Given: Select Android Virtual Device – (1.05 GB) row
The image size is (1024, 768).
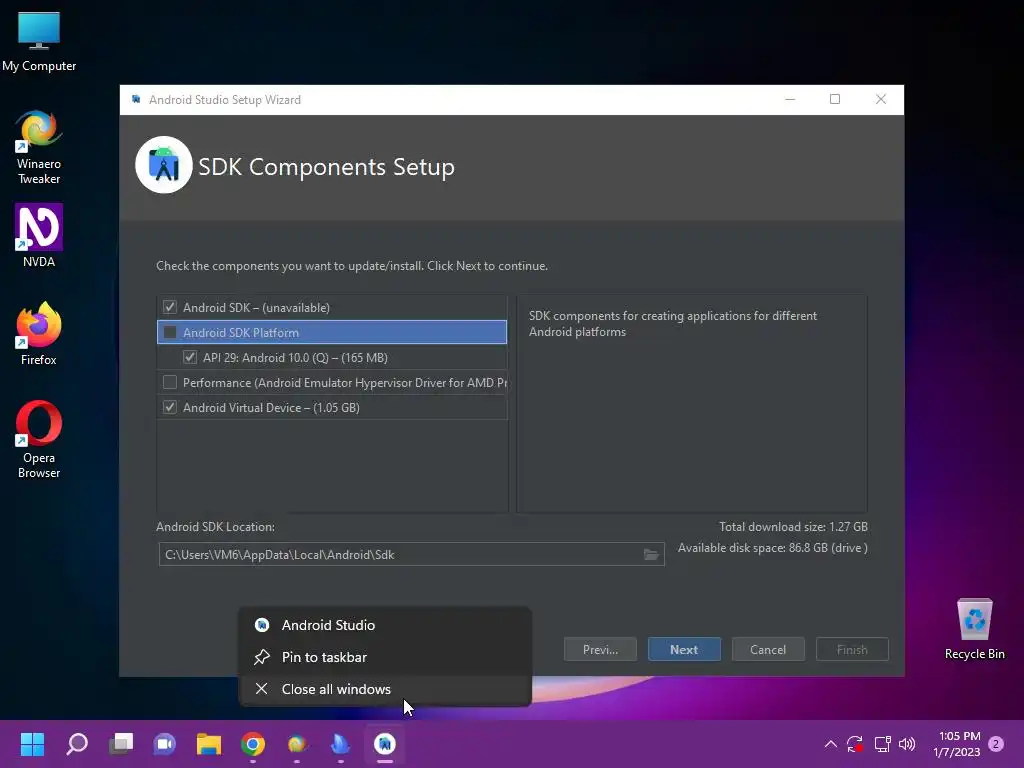Looking at the screenshot, I should click(x=332, y=408).
